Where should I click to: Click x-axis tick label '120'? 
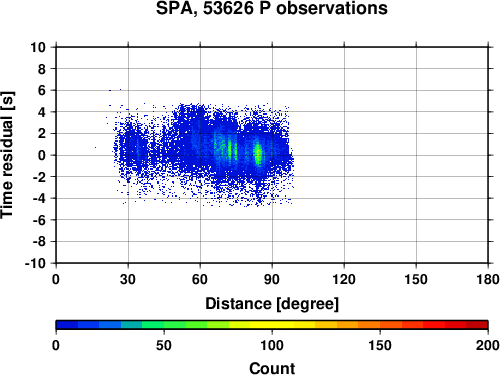click(x=344, y=279)
